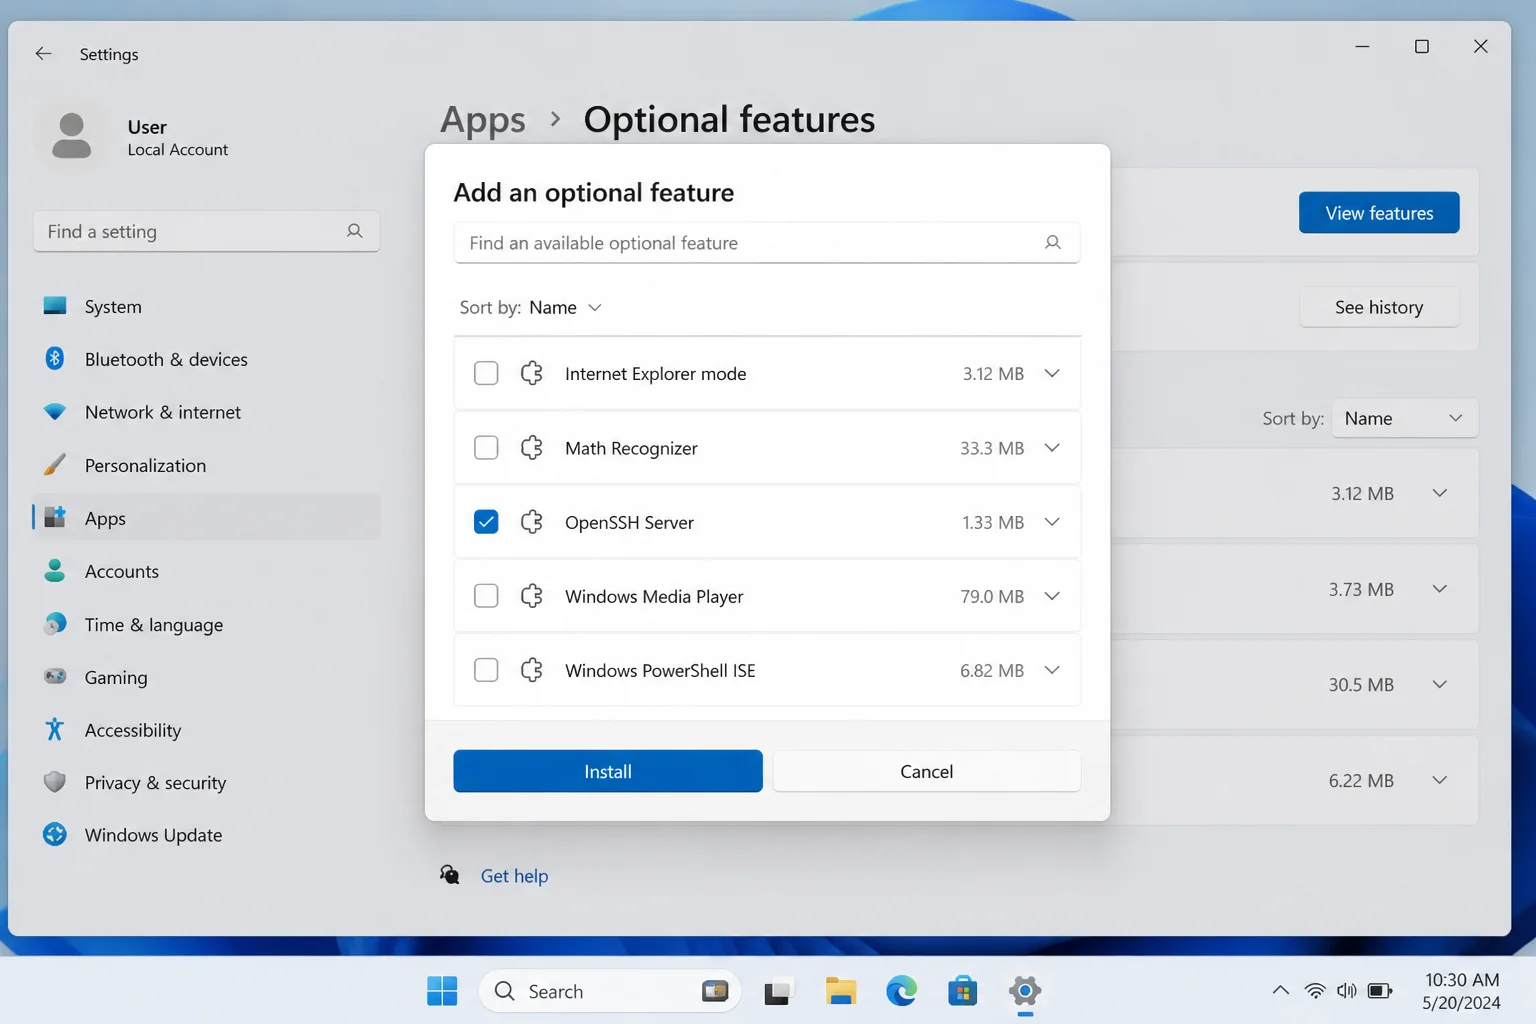The image size is (1536, 1024).
Task: Check the Math Recognizer checkbox
Action: (486, 447)
